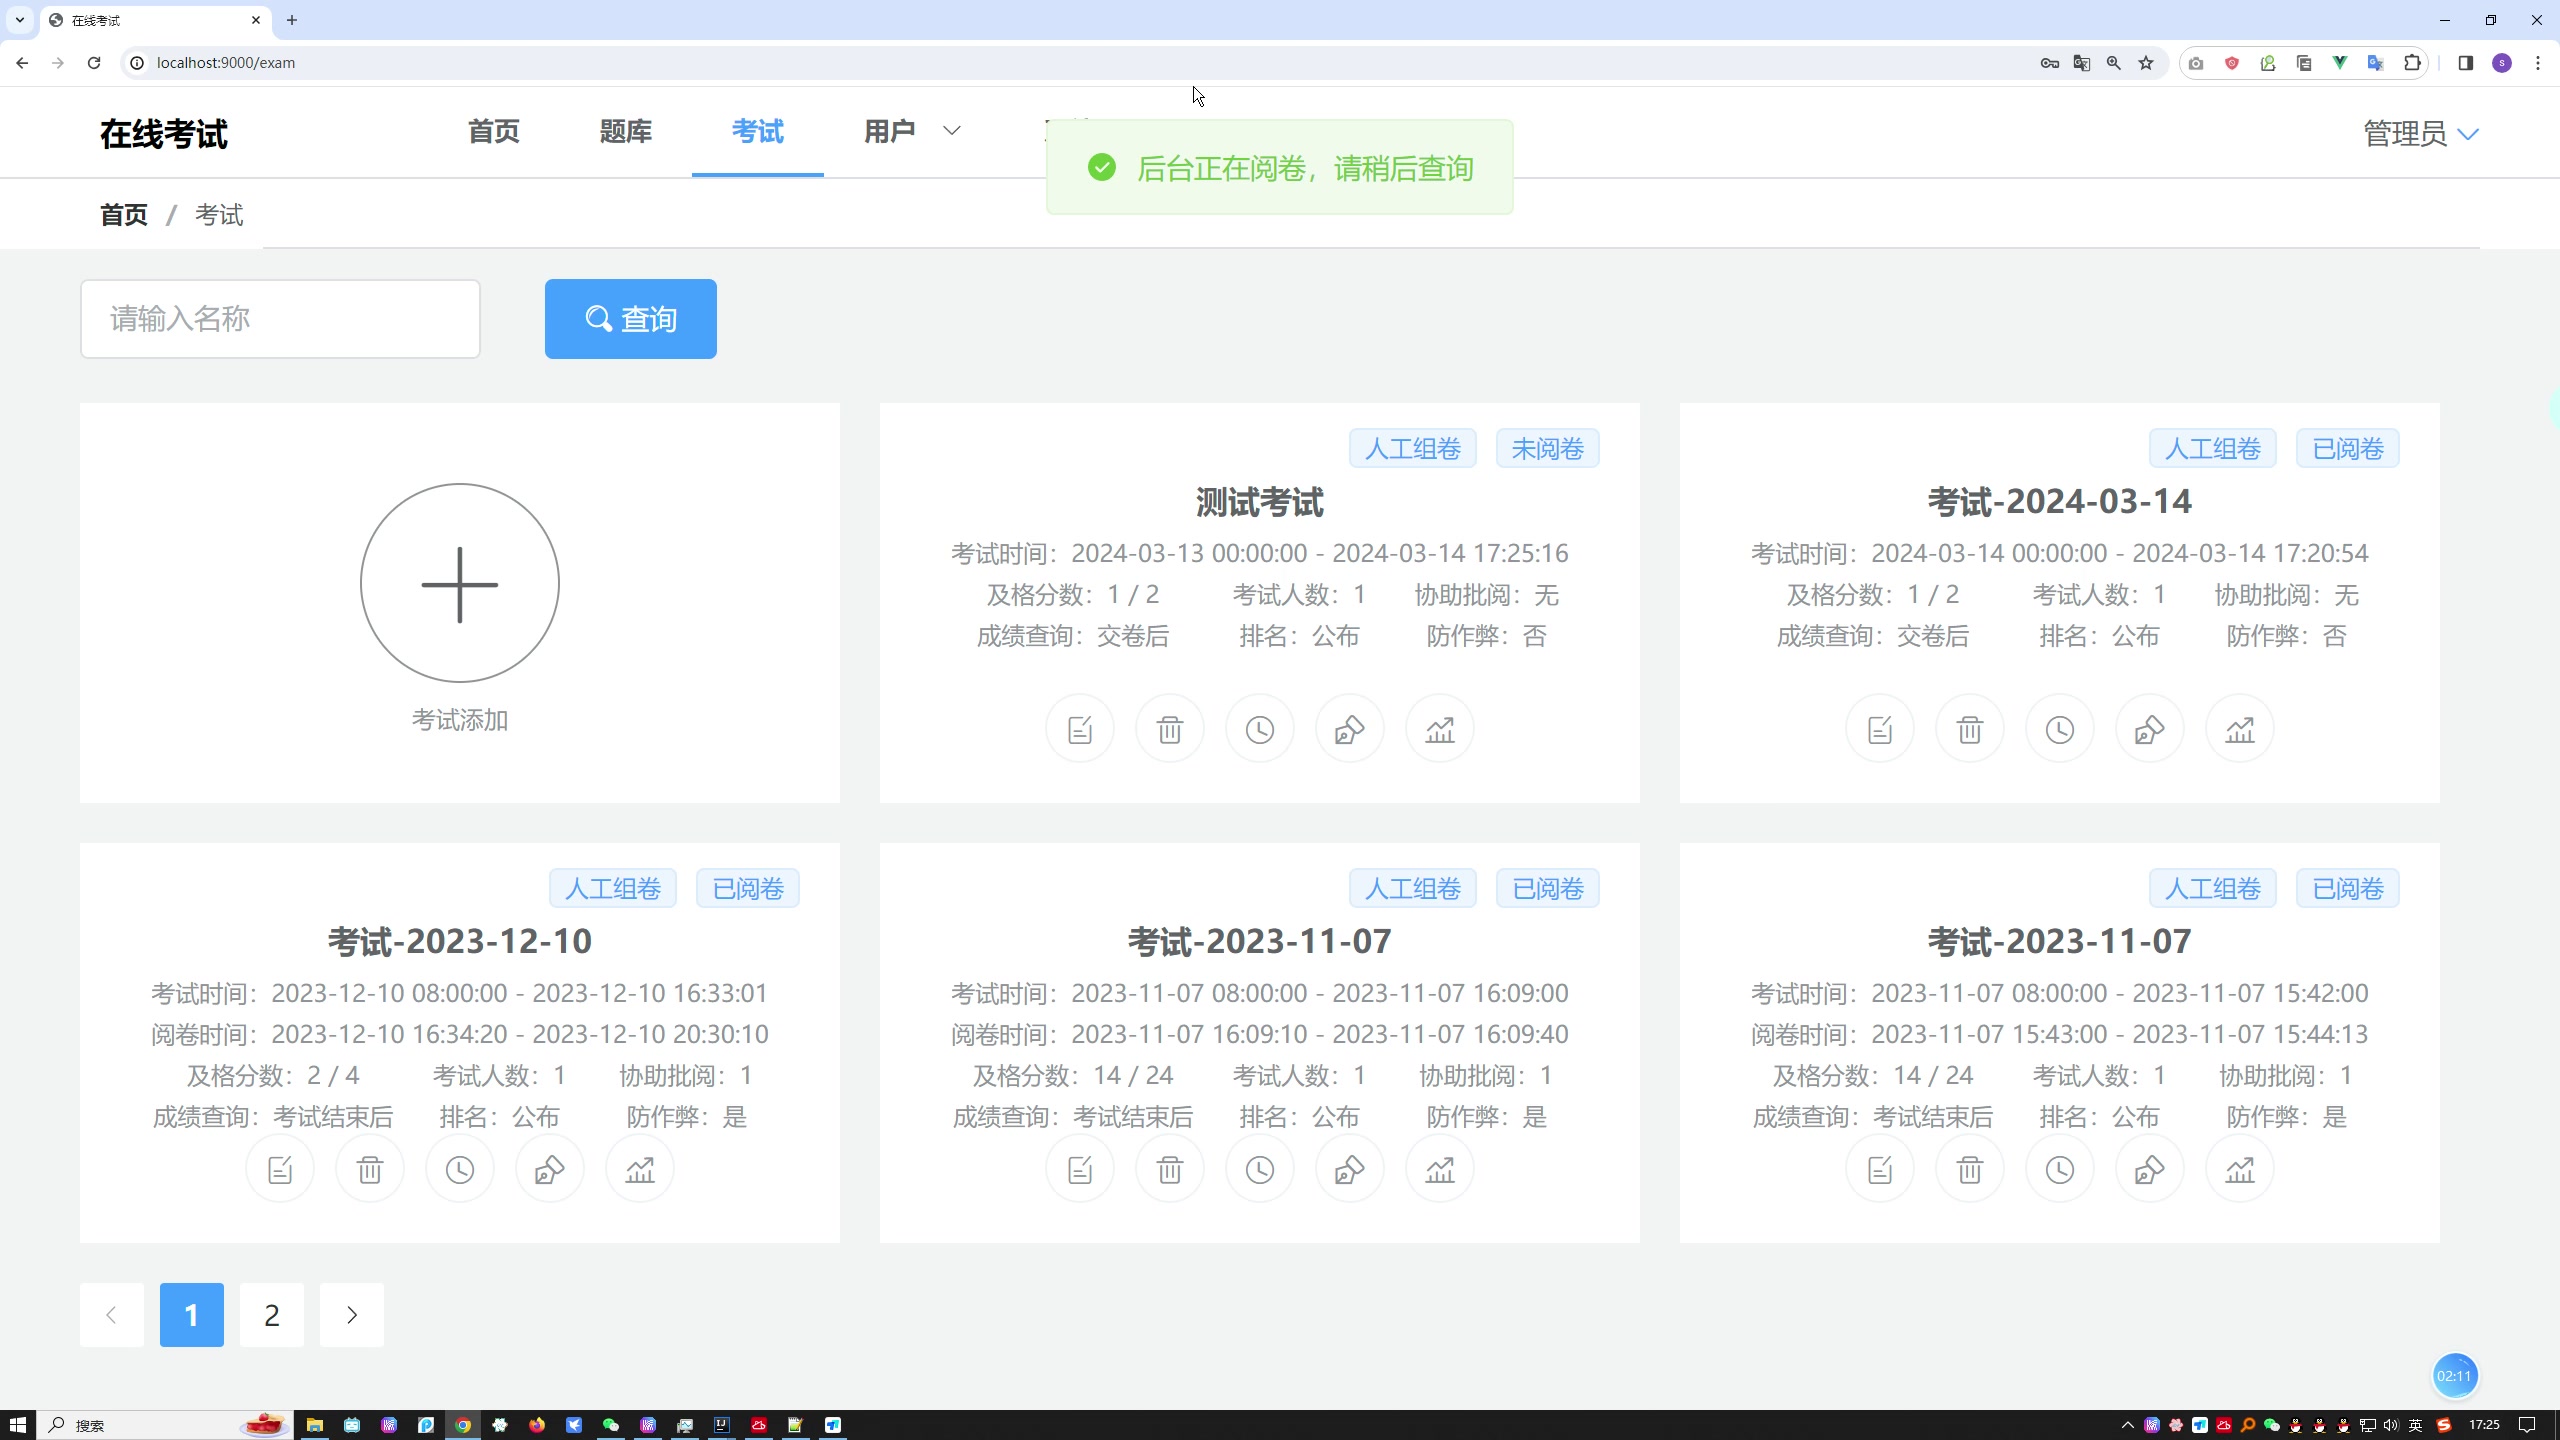2560x1440 pixels.
Task: Click the 在线考试 site logo text
Action: [164, 134]
